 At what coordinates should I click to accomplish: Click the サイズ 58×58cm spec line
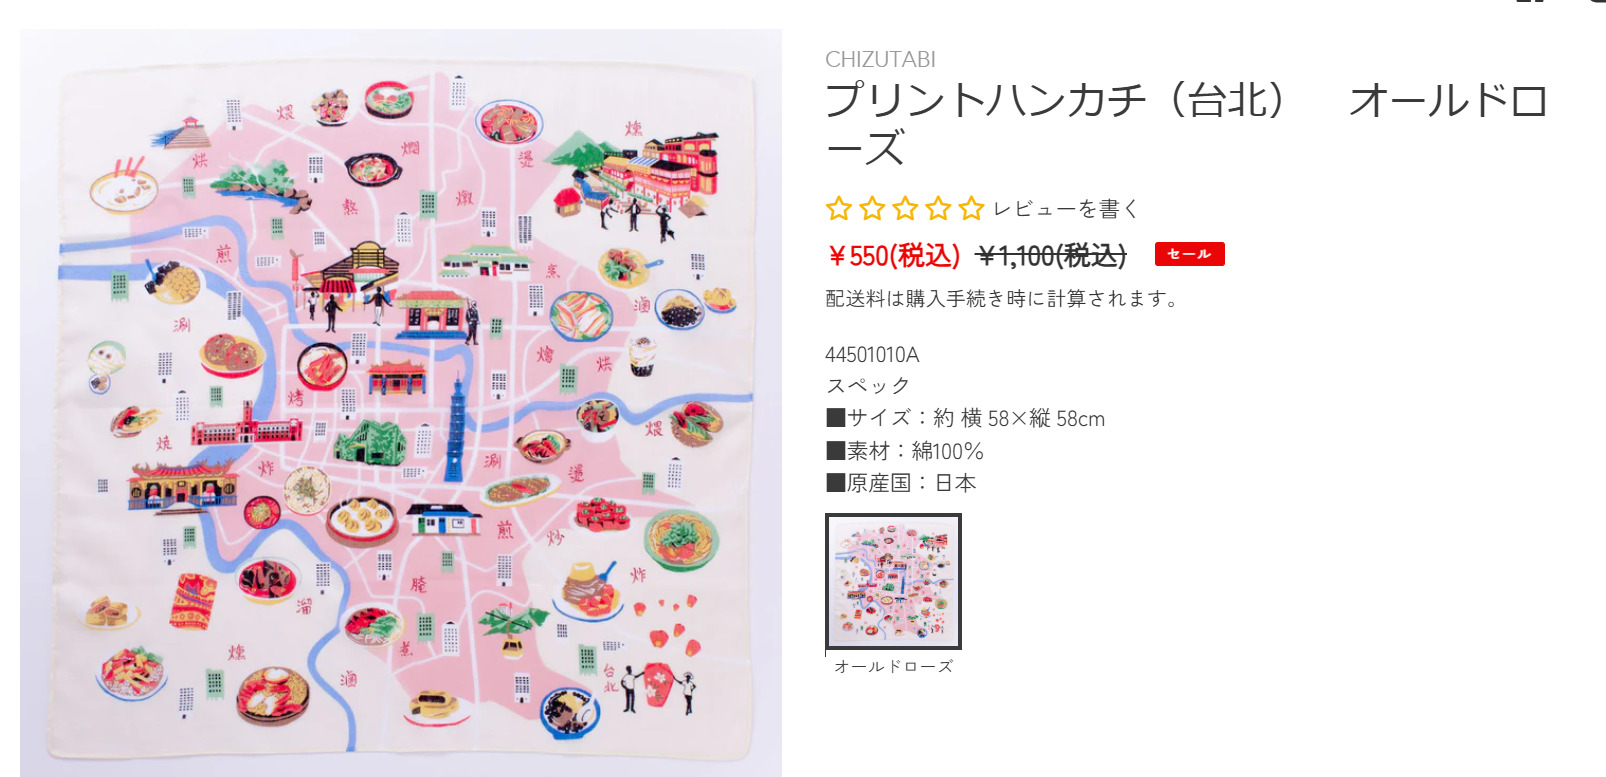[965, 418]
